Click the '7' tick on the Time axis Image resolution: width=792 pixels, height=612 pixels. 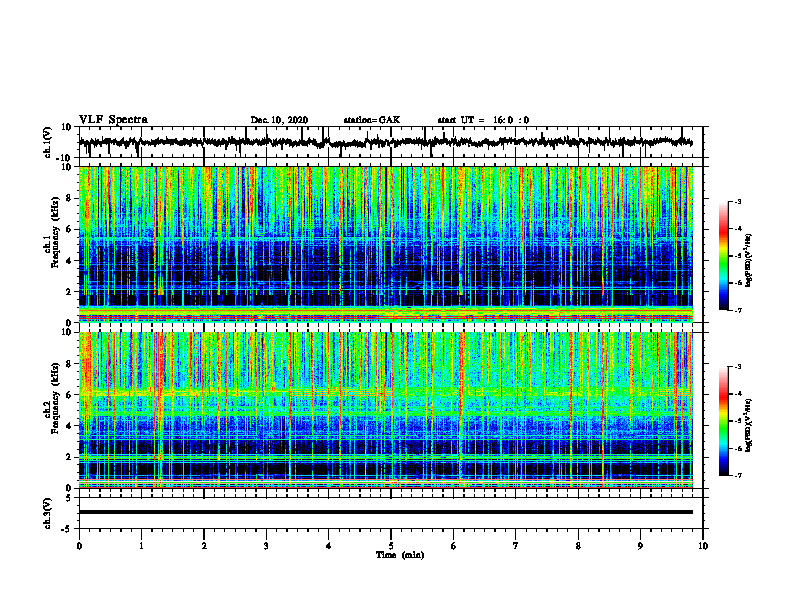(516, 546)
